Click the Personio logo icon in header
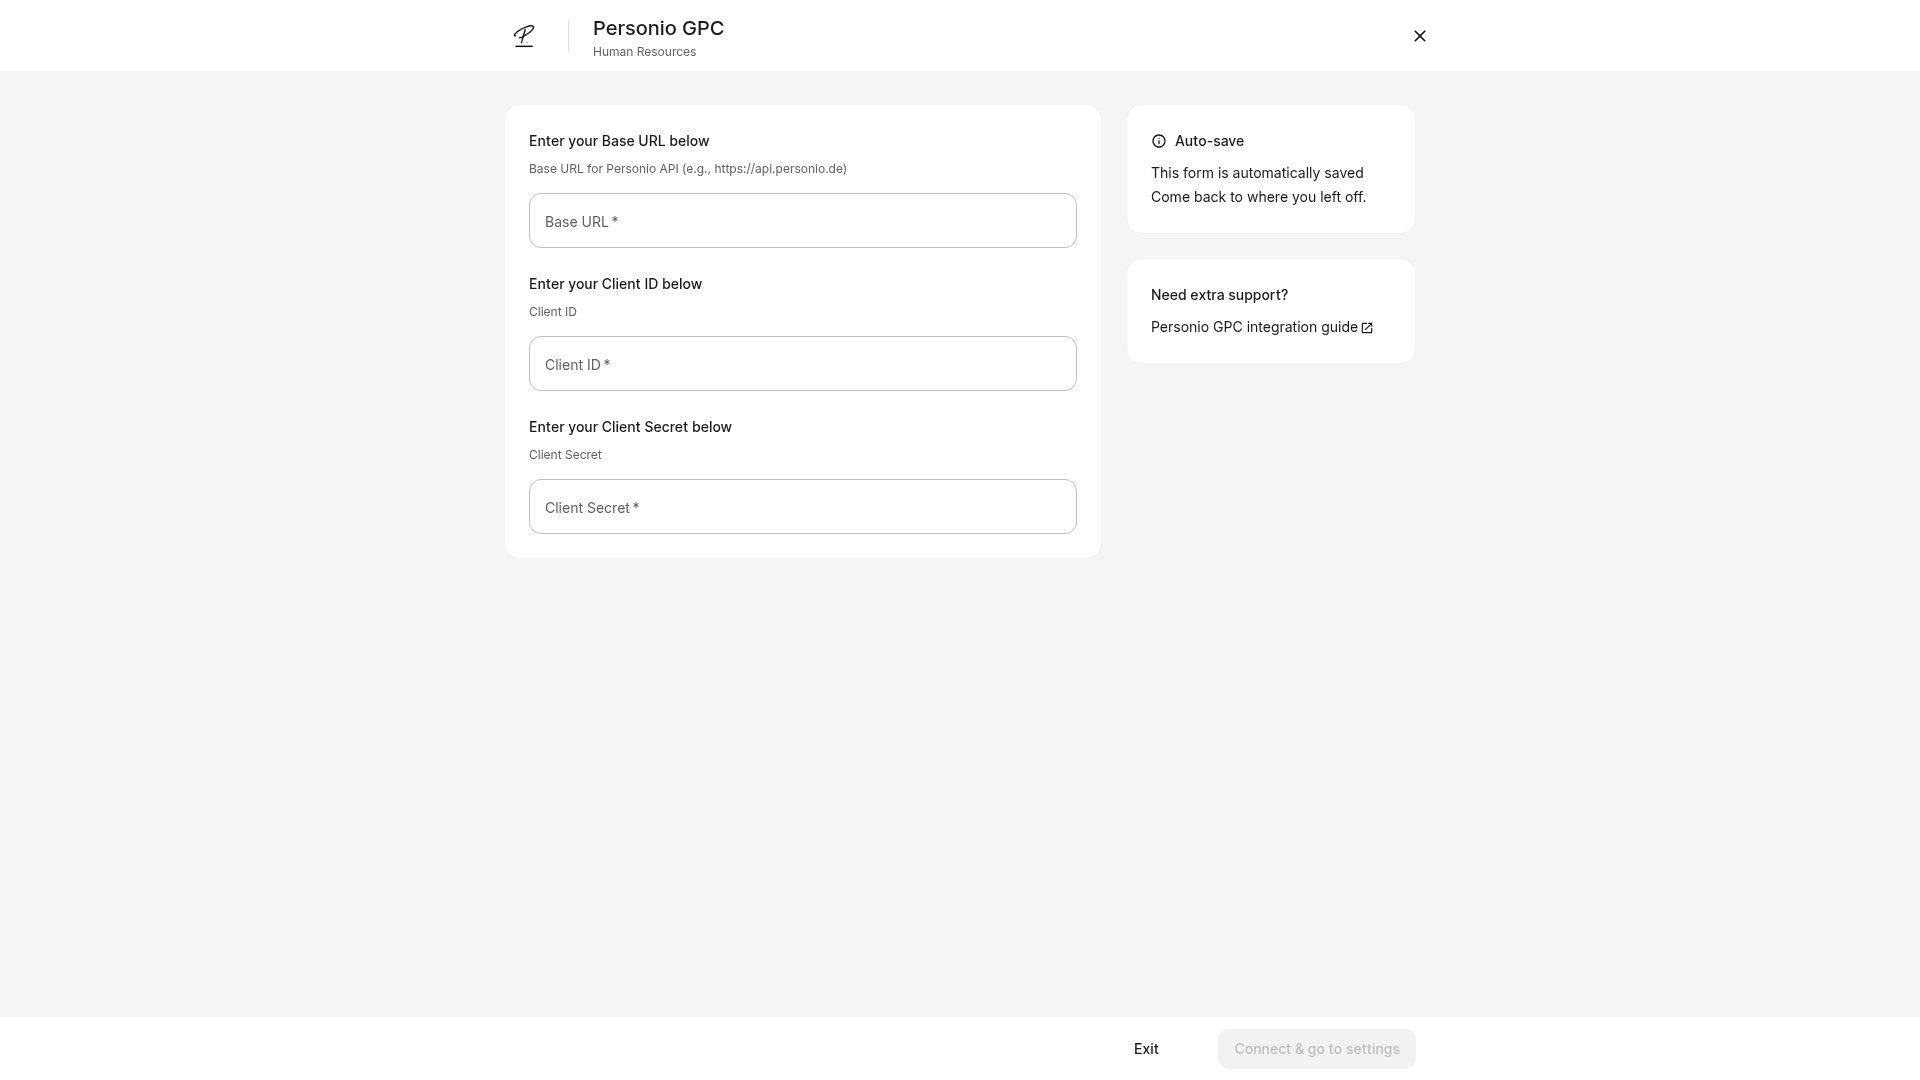The image size is (1920, 1080). (x=524, y=36)
